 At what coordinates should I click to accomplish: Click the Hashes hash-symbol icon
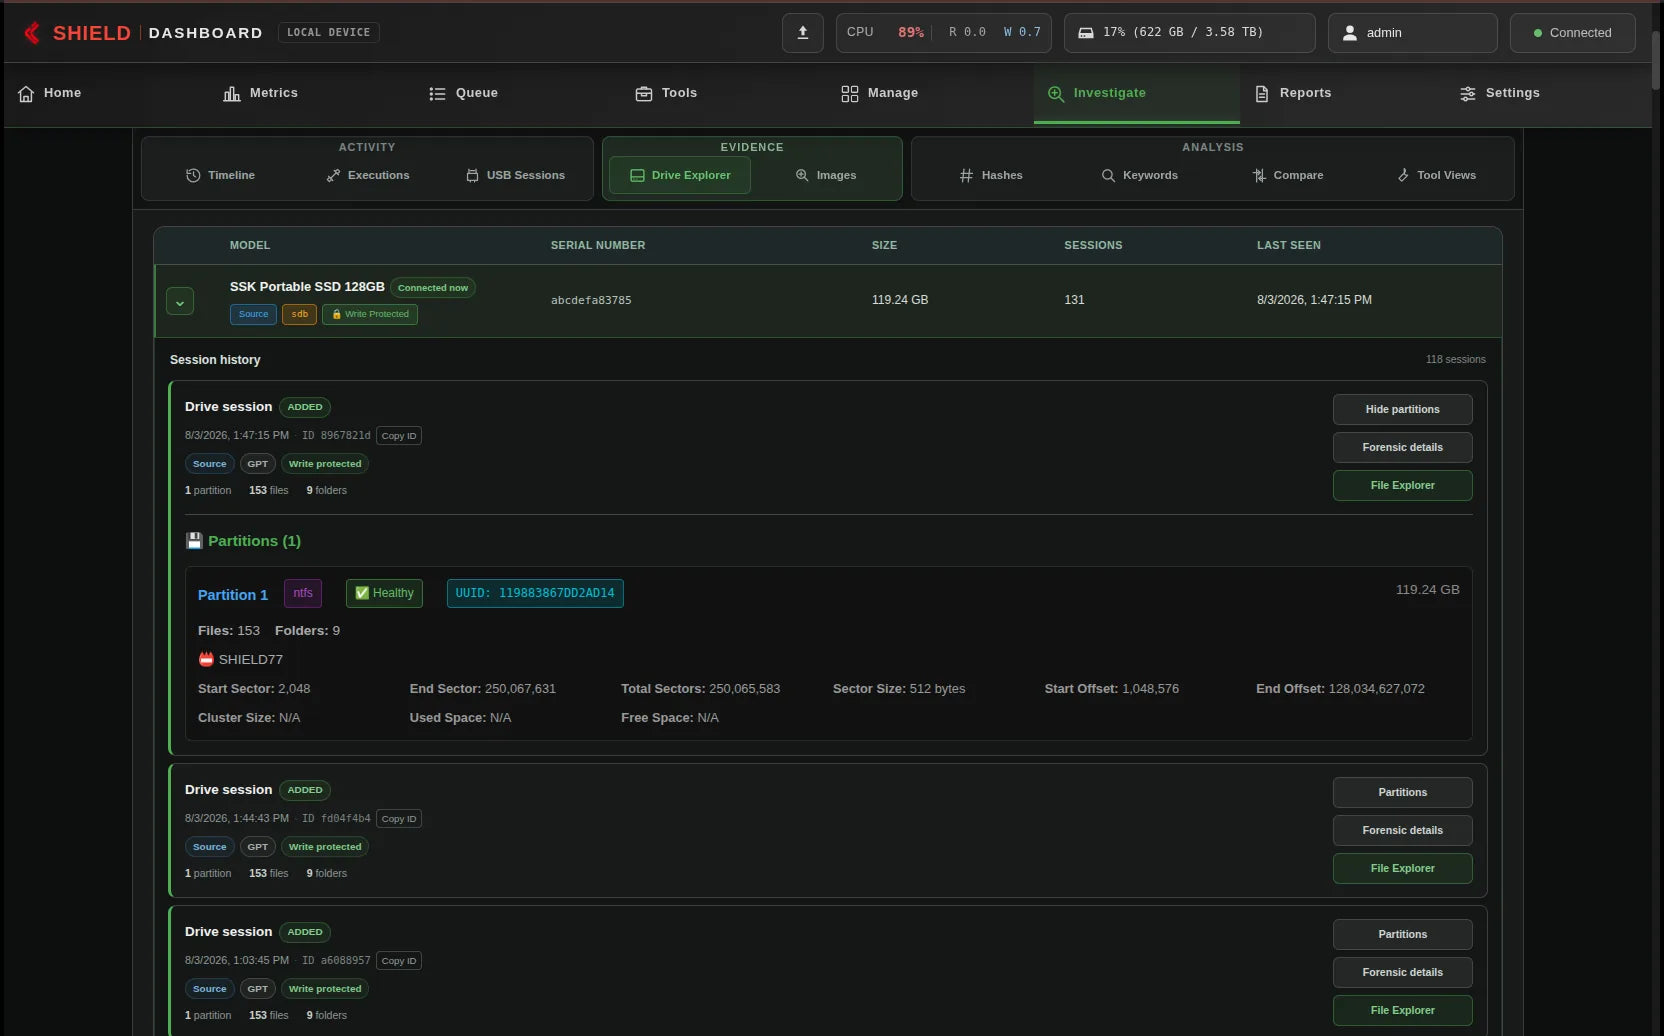click(966, 175)
